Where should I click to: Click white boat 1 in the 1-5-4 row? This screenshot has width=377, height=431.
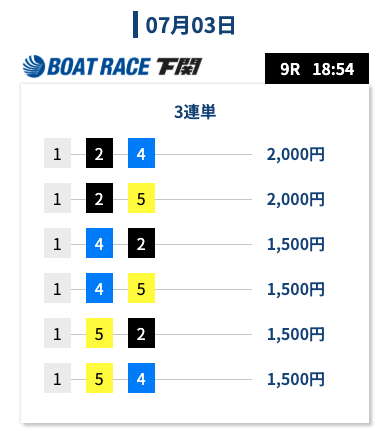[x=57, y=378]
